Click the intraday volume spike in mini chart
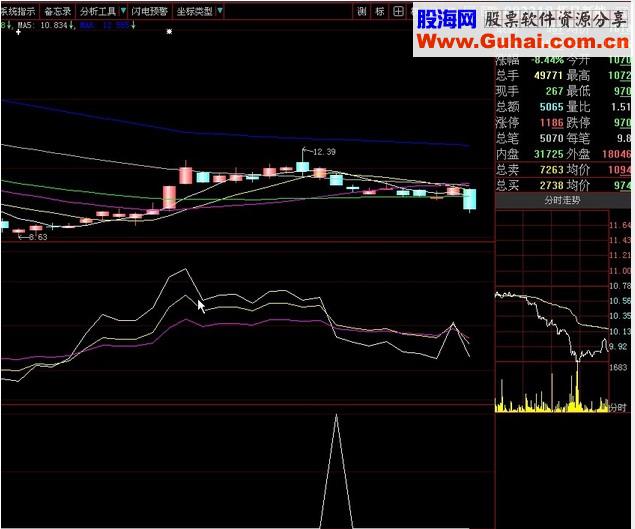Image resolution: width=635 pixels, height=529 pixels. pos(577,387)
